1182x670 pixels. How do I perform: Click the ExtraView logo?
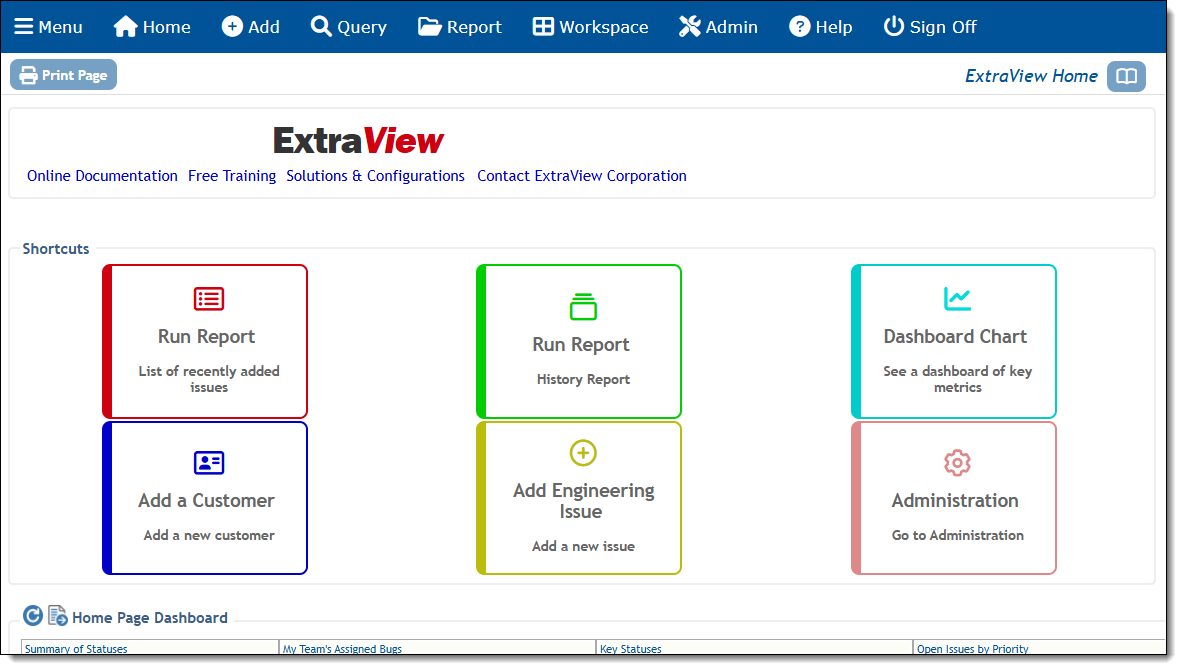(x=358, y=141)
